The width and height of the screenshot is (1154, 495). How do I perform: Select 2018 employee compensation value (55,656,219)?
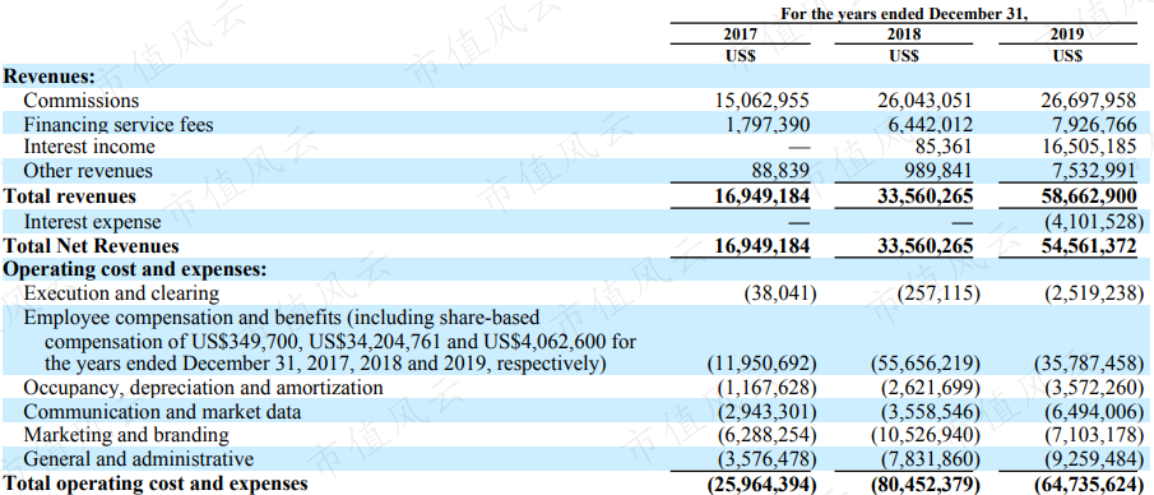pyautogui.click(x=925, y=364)
